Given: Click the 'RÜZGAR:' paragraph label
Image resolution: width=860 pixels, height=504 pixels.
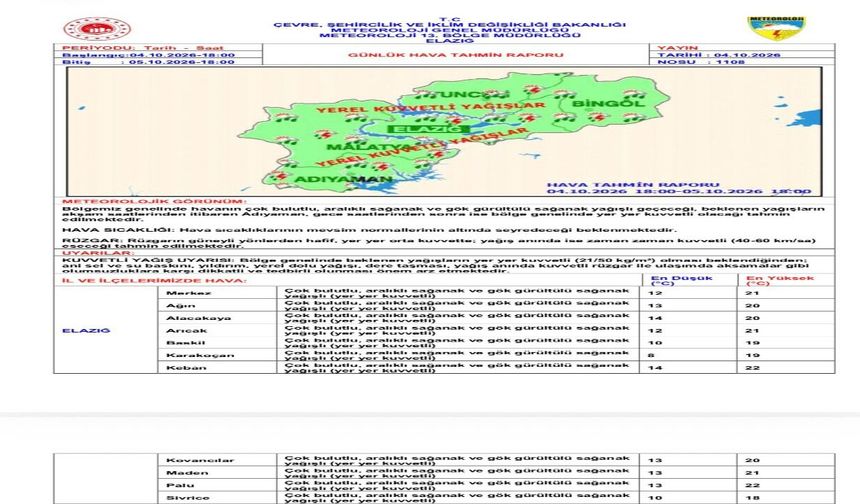Looking at the screenshot, I should click(x=92, y=240).
